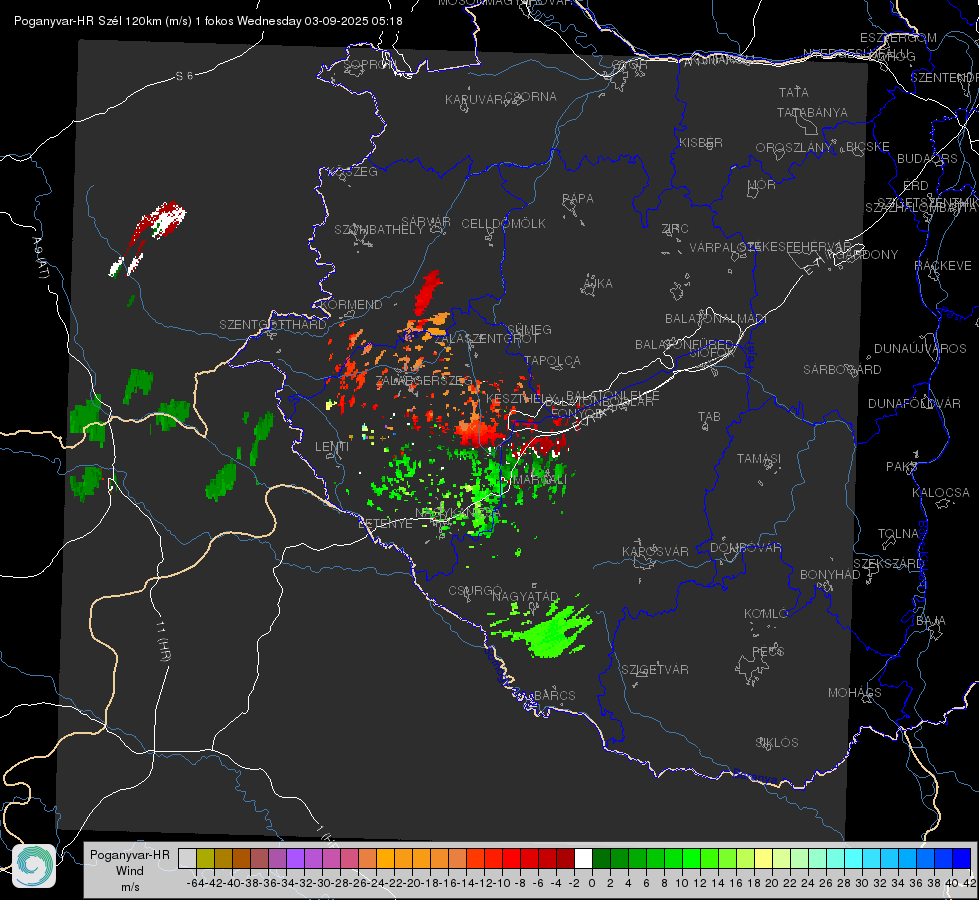979x900 pixels.
Task: Click the city label CSORNA
Action: pos(531,97)
